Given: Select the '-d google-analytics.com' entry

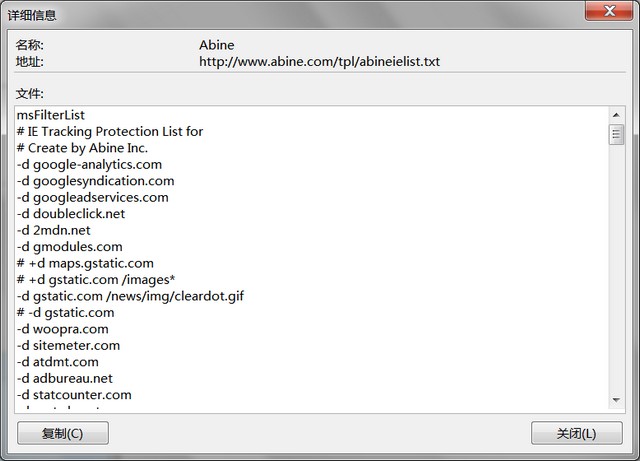Looking at the screenshot, I should 89,165.
